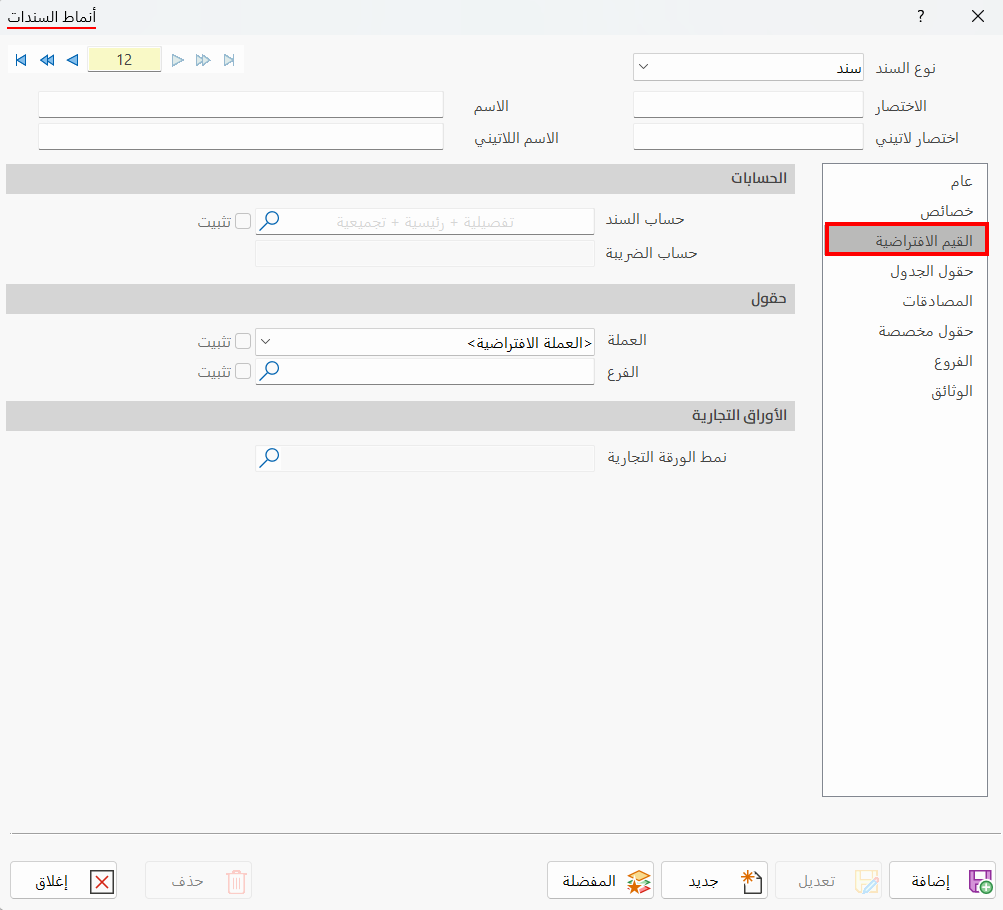The width and height of the screenshot is (1003, 910).
Task: Open the الوثائق section
Action: [905, 391]
